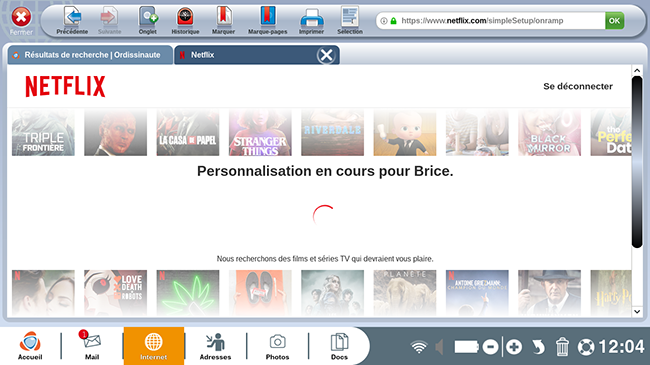Select the Riverdale poster
Image resolution: width=650 pixels, height=365 pixels.
pyautogui.click(x=332, y=133)
